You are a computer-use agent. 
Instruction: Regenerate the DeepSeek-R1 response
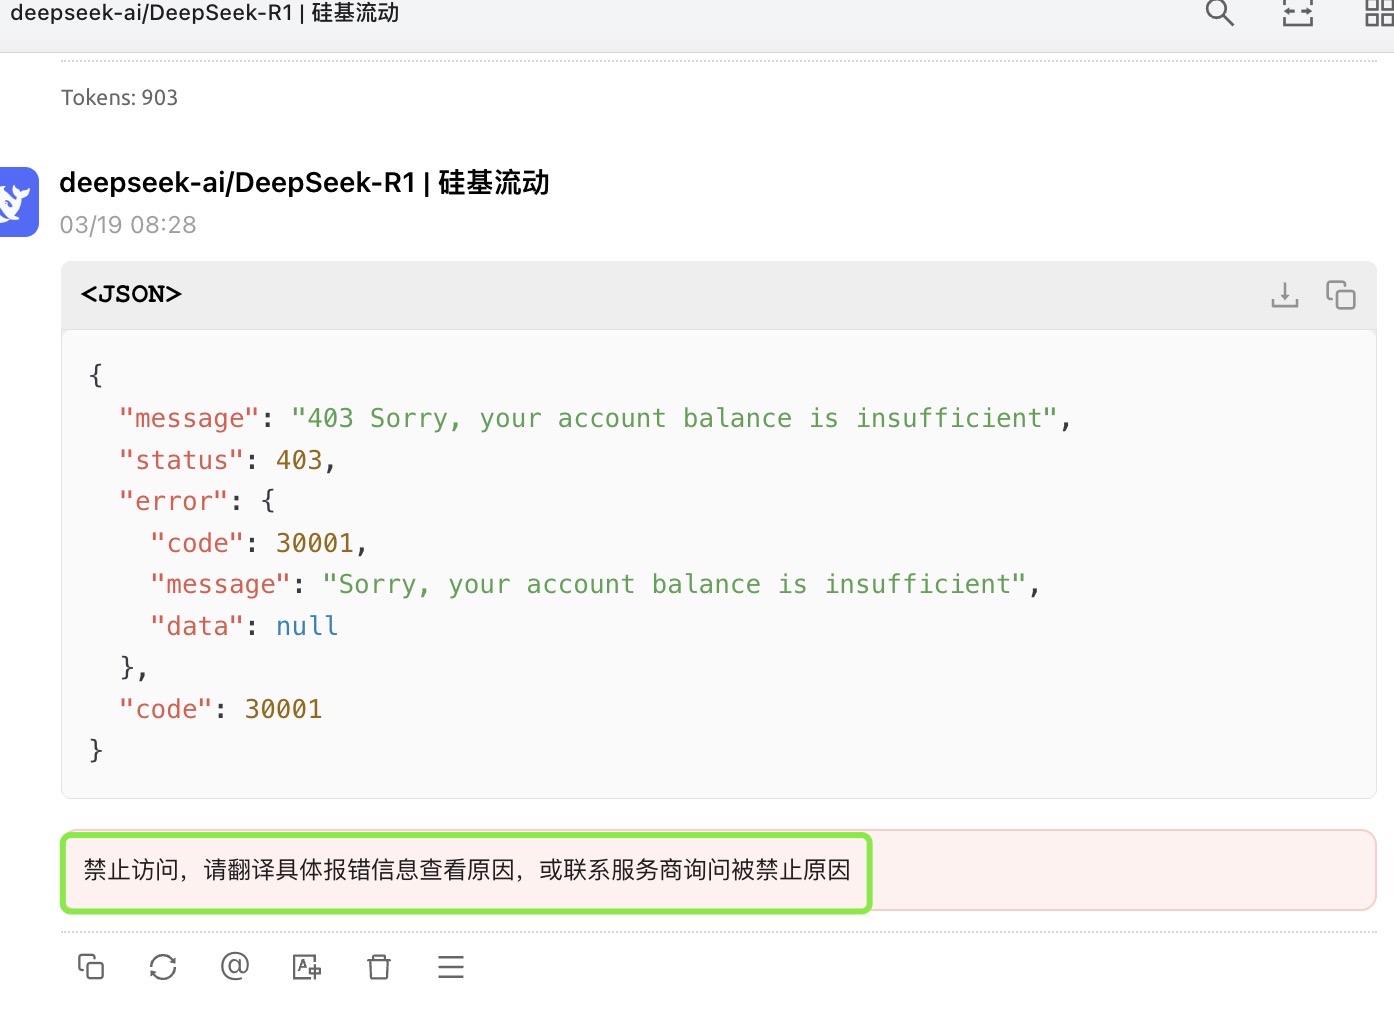tap(163, 967)
